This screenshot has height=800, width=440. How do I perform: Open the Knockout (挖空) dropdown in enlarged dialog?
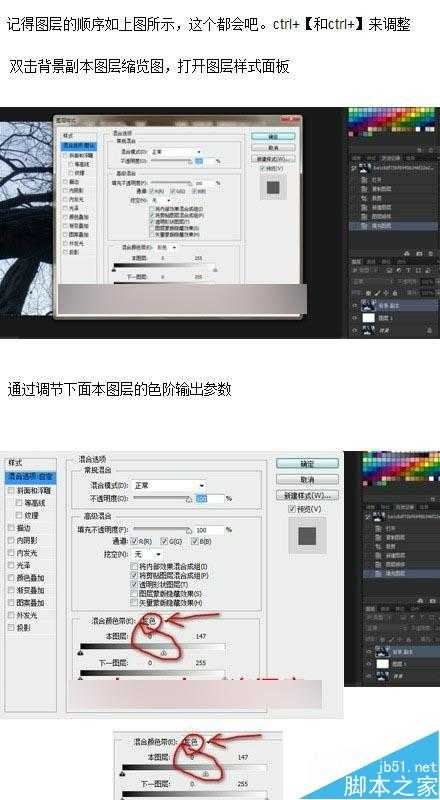click(148, 554)
